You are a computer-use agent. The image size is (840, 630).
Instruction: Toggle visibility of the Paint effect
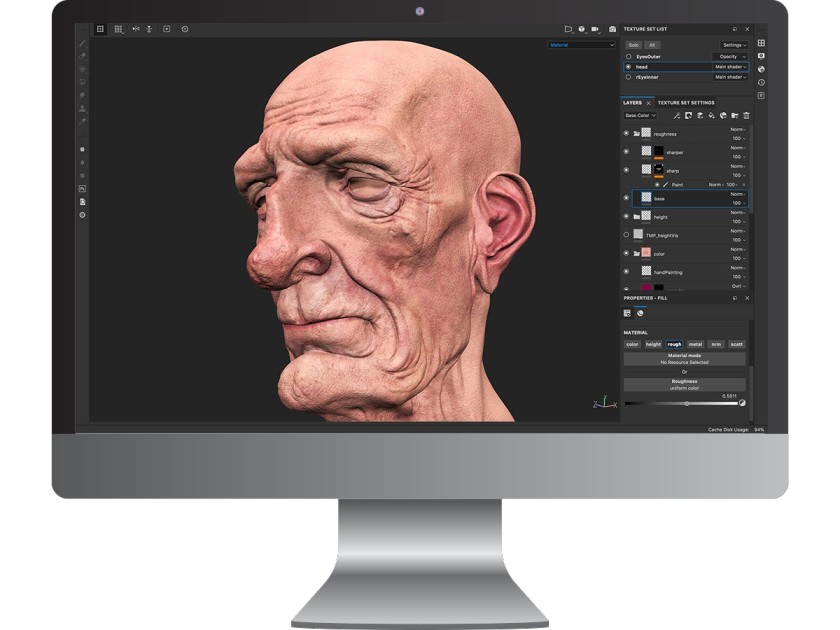pyautogui.click(x=657, y=184)
